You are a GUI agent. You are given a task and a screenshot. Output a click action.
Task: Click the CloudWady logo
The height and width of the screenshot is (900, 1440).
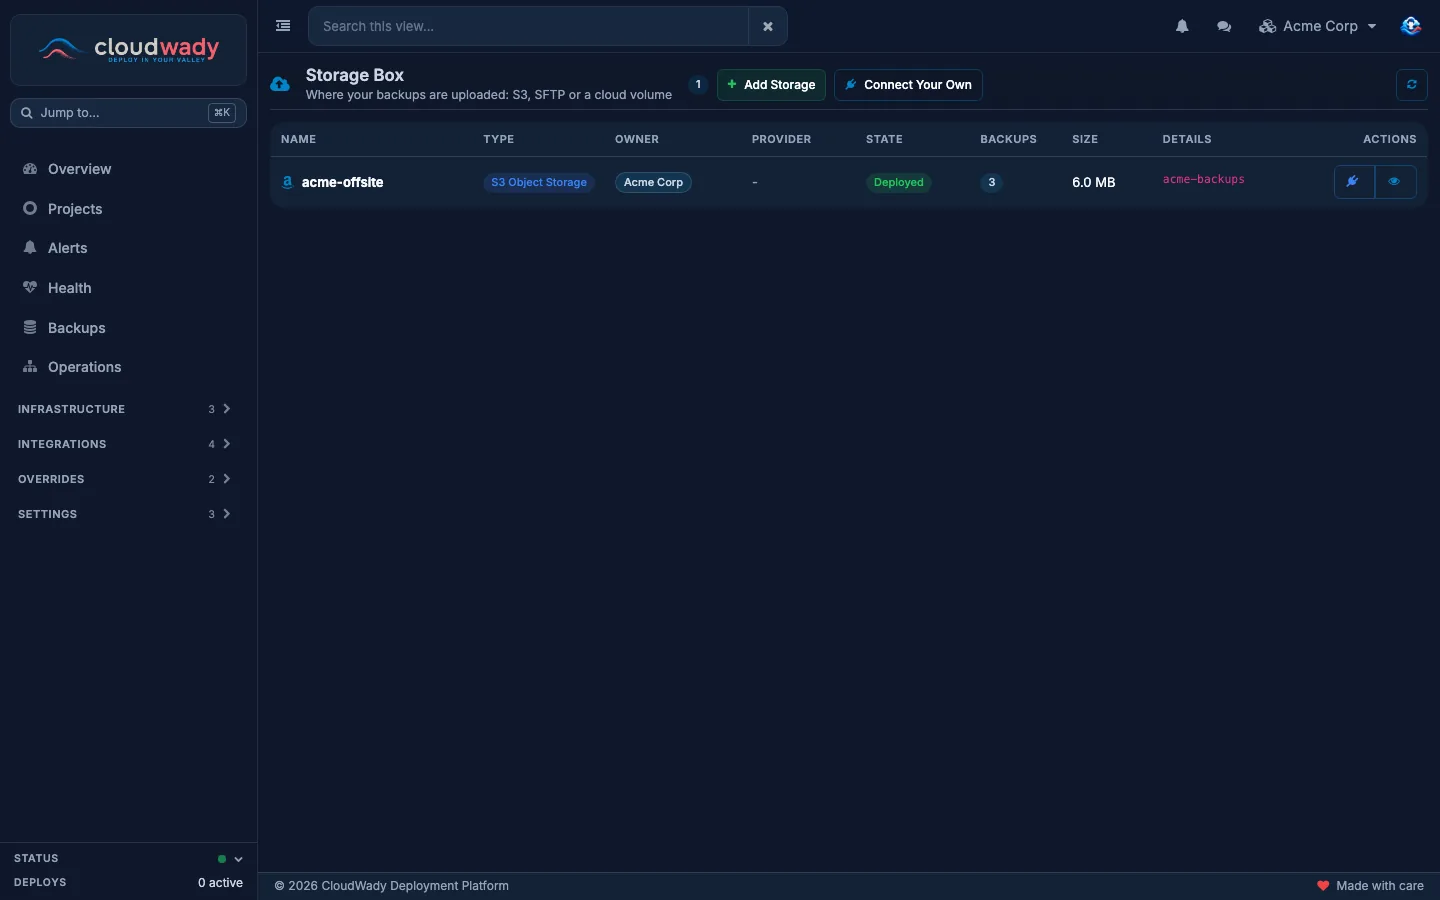(x=128, y=49)
